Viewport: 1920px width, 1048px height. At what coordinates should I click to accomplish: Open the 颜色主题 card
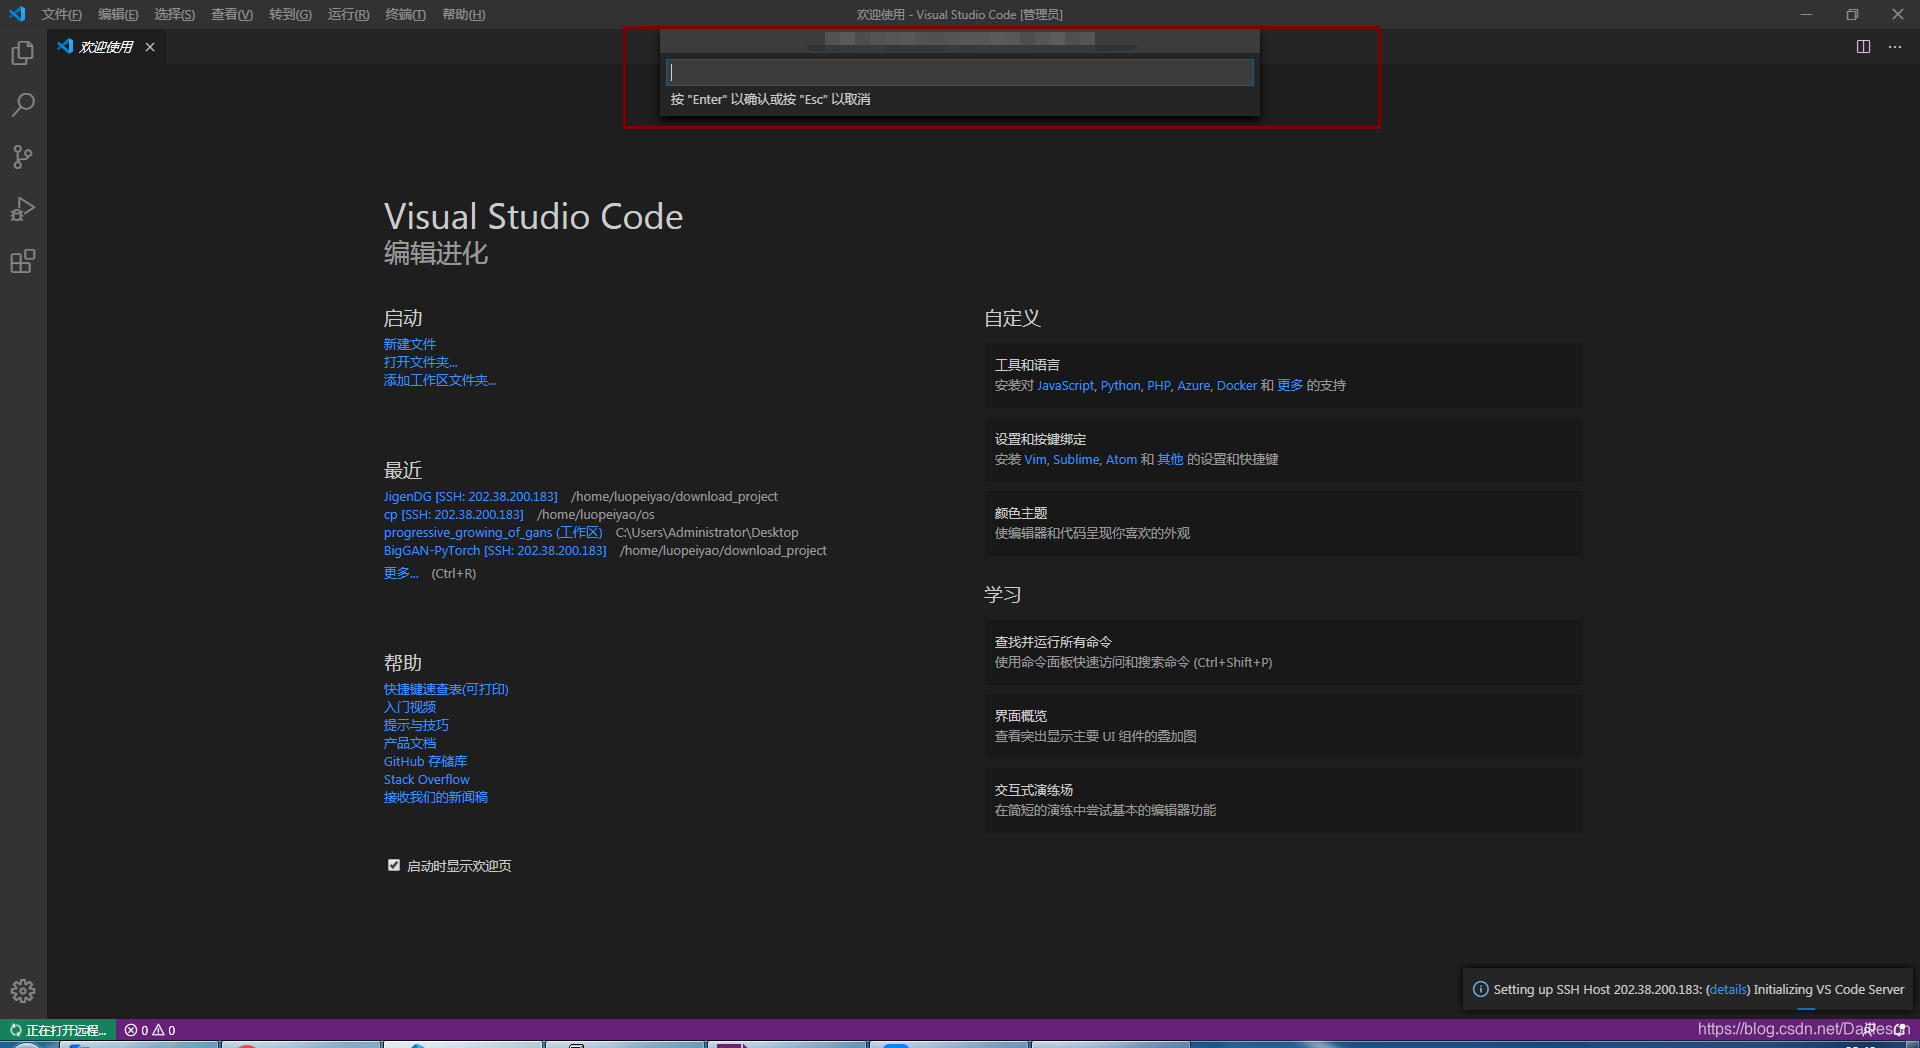pos(1283,523)
